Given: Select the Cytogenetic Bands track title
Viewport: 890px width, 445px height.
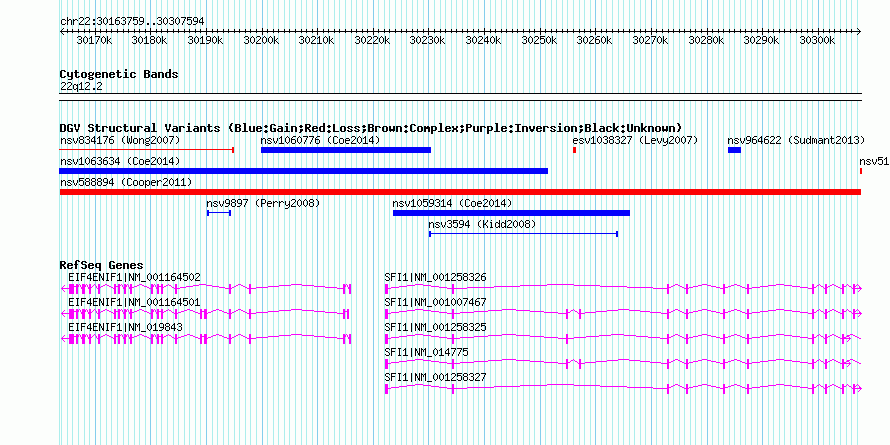Looking at the screenshot, I should point(119,74).
